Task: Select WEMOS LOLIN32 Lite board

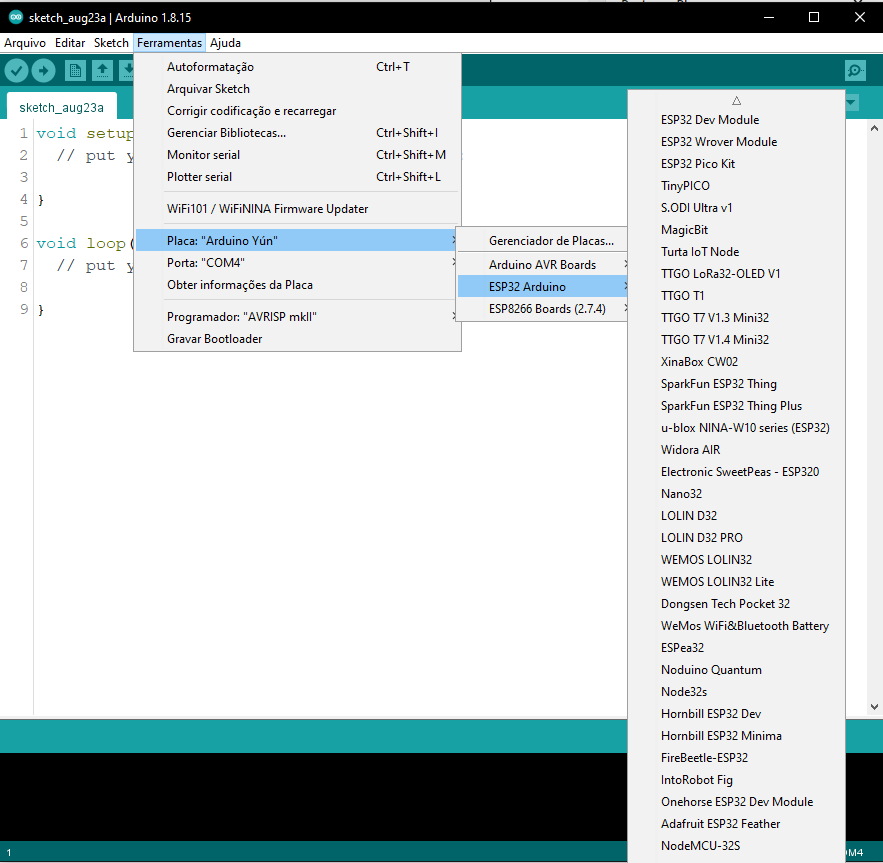Action: 737,581
